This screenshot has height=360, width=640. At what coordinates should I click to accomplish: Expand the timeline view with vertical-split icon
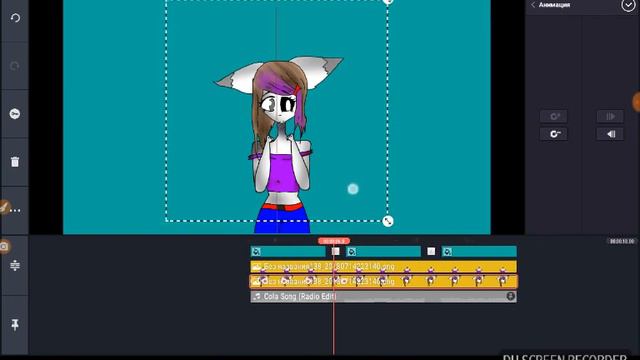15,265
